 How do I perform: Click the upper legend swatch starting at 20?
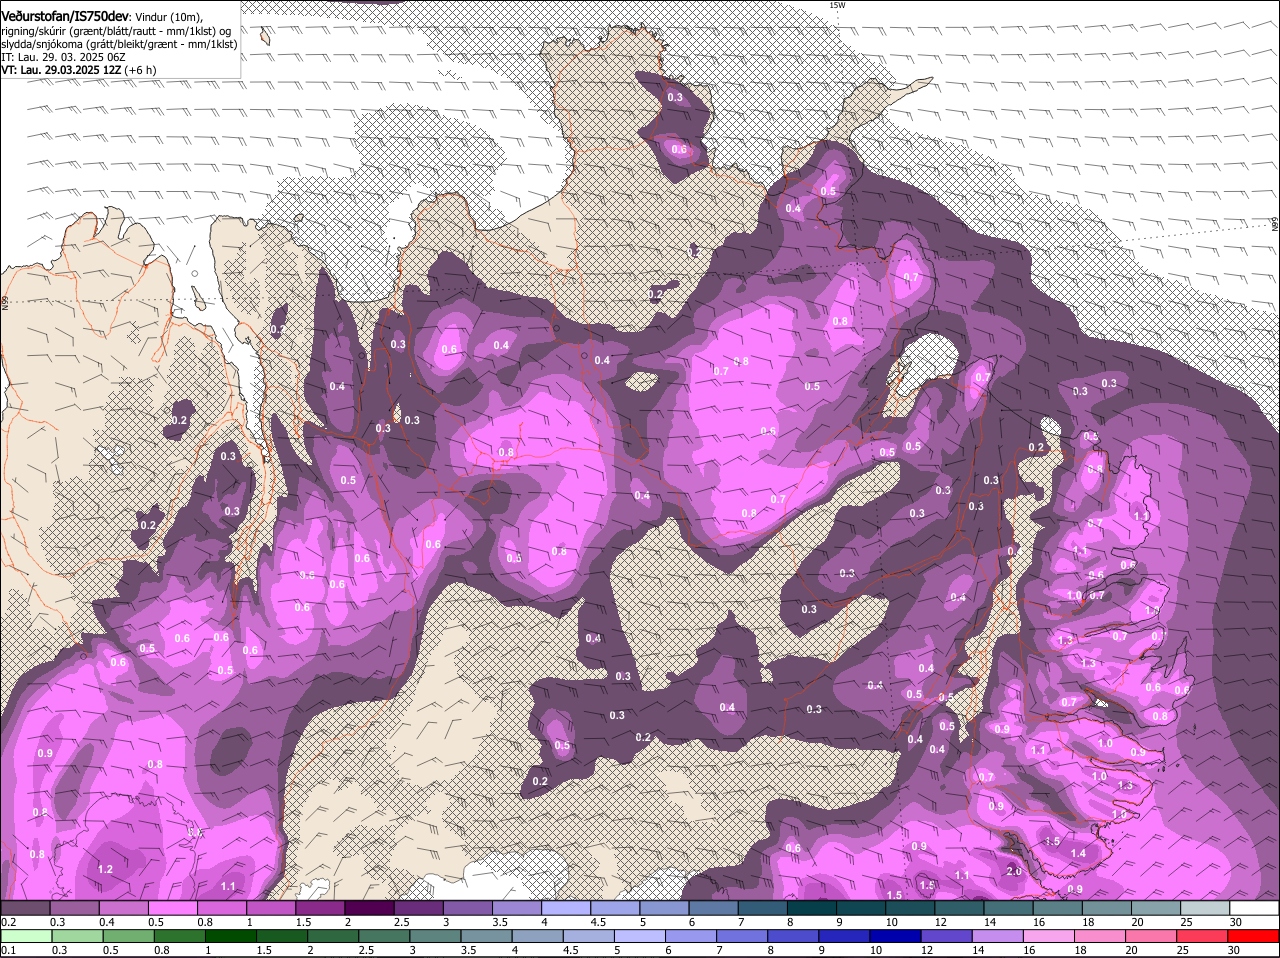coord(1157,908)
